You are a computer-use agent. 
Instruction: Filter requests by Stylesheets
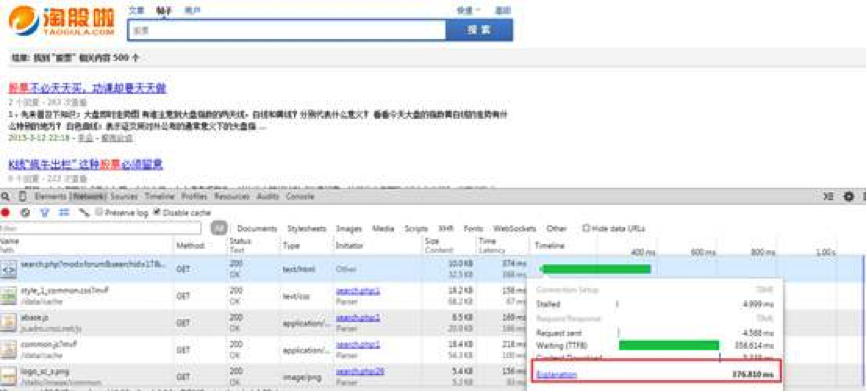pyautogui.click(x=306, y=229)
